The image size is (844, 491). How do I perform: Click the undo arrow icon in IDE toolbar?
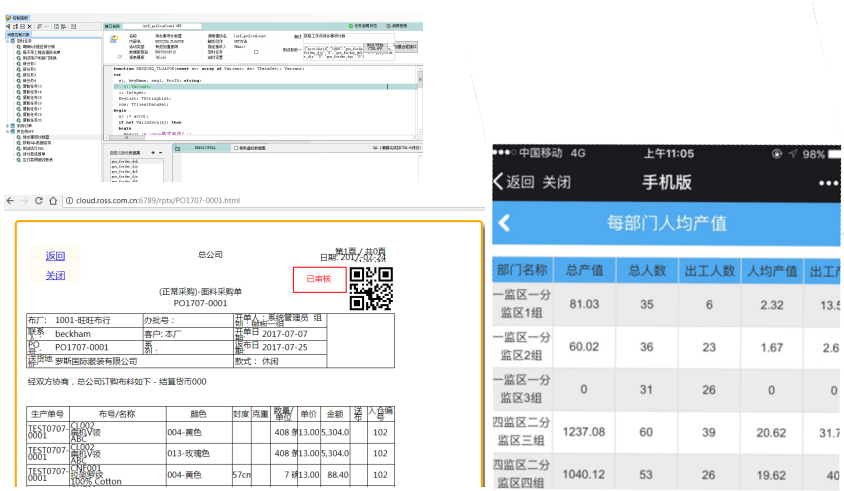pos(47,26)
